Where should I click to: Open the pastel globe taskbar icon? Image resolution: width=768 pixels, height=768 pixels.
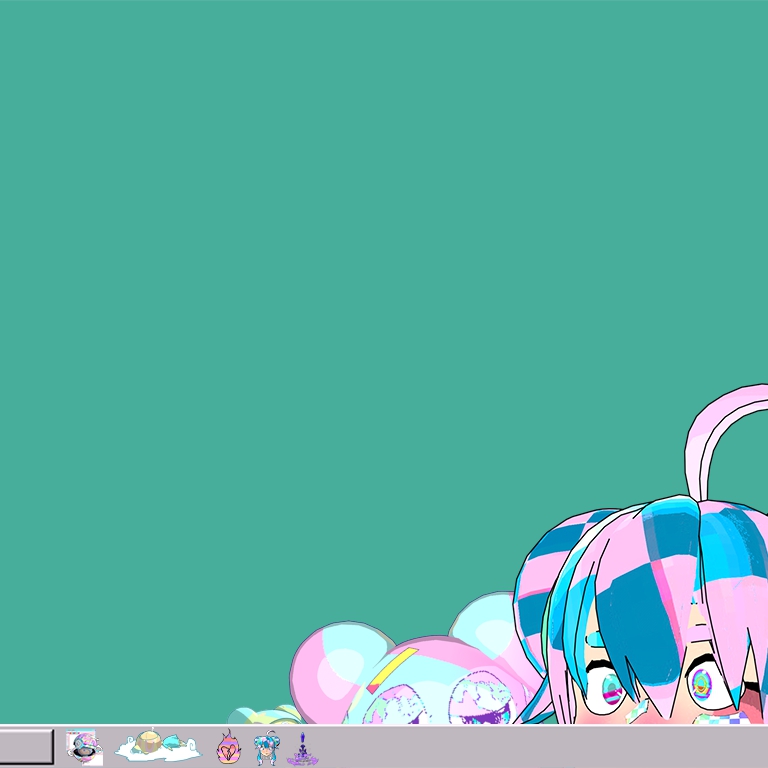click(84, 747)
